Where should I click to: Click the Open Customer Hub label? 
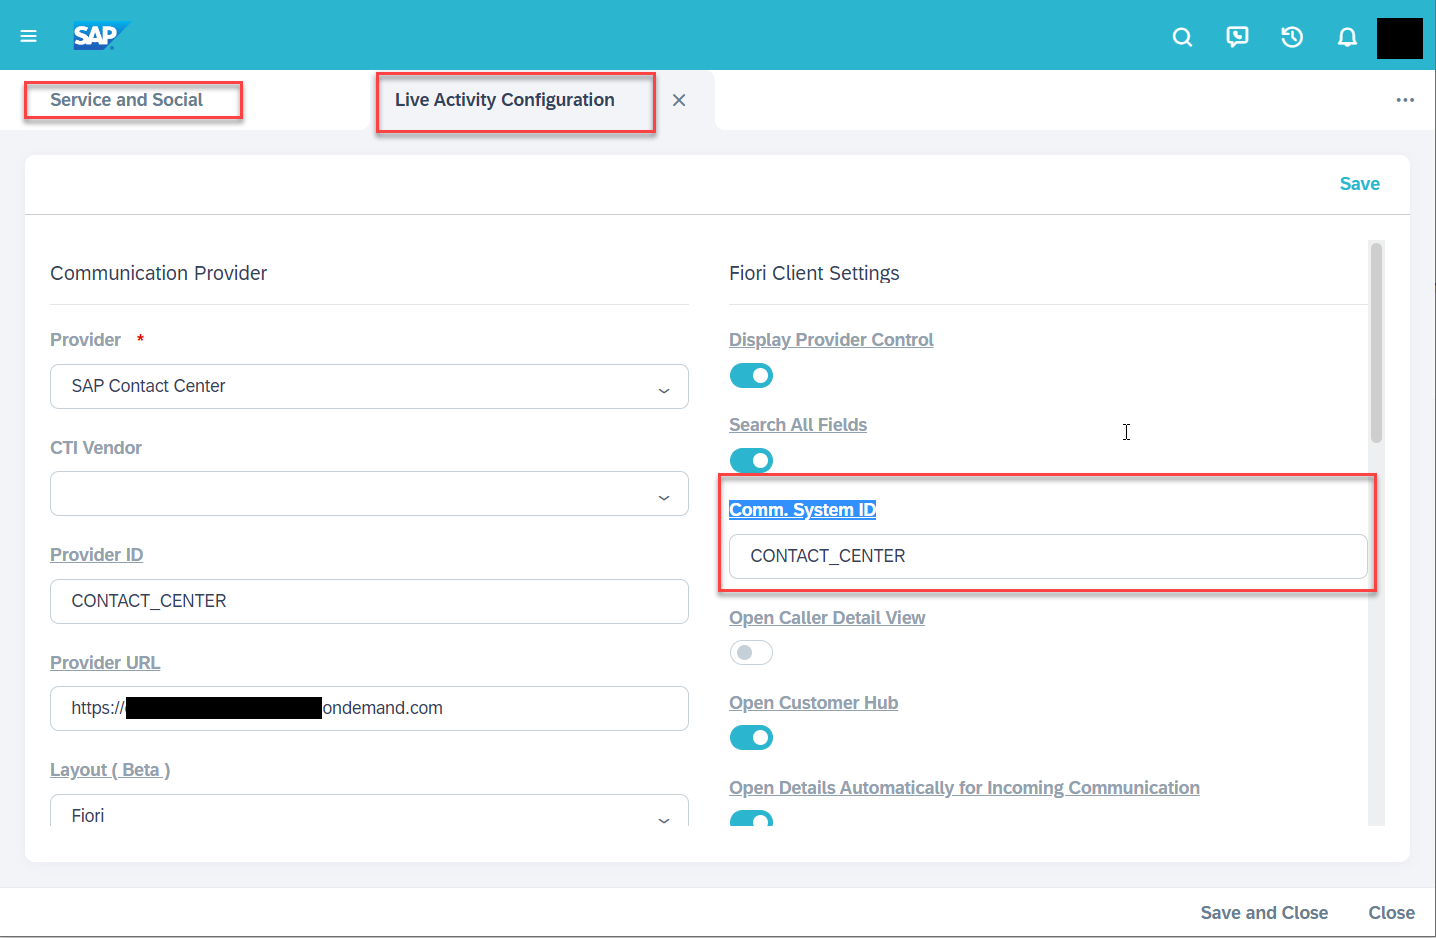click(x=813, y=703)
